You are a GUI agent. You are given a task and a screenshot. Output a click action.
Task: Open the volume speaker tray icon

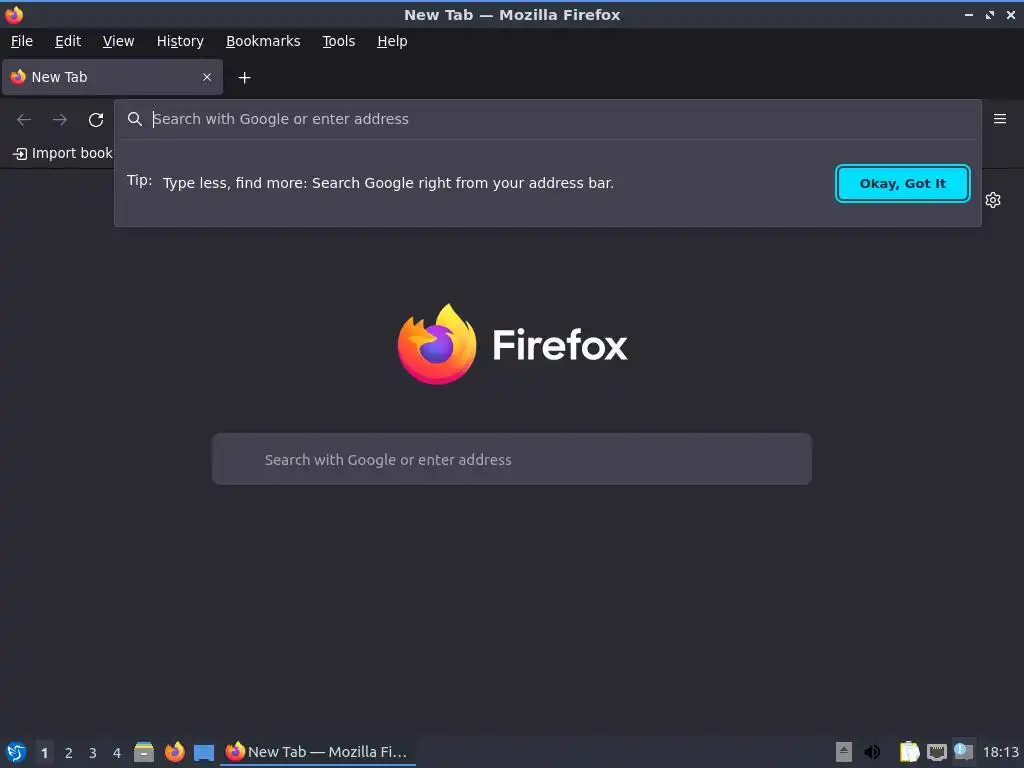(x=872, y=752)
